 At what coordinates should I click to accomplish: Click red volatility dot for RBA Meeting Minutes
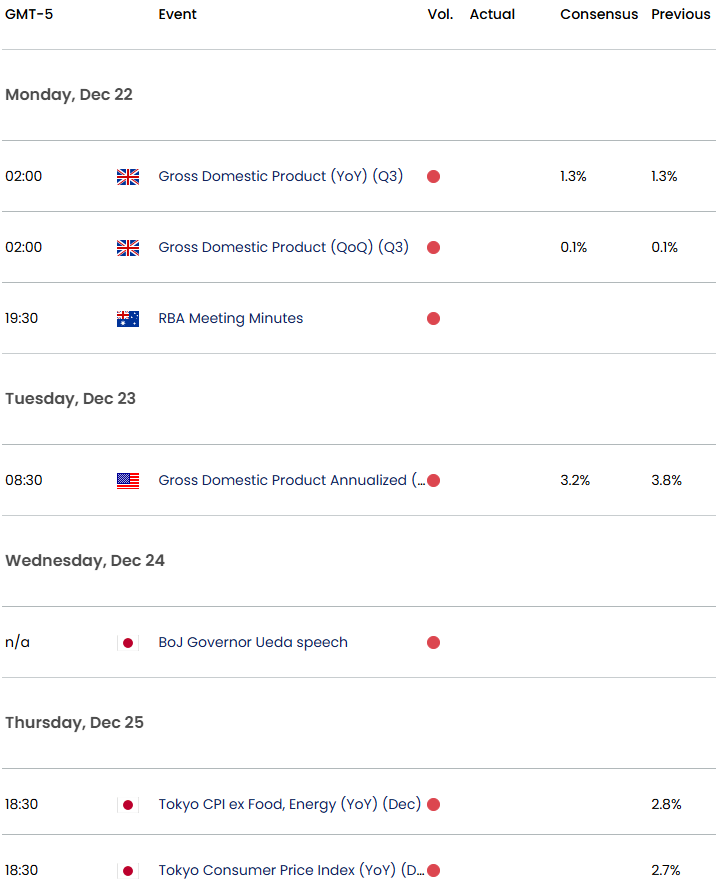click(x=433, y=319)
